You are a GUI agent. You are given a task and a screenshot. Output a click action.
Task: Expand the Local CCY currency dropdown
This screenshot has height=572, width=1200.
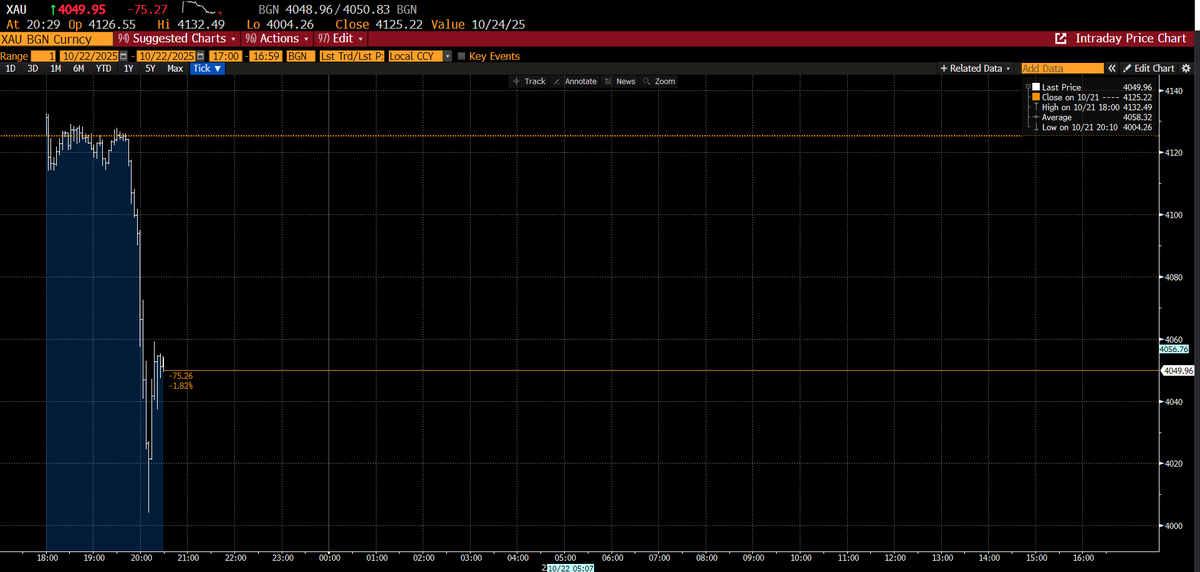(x=448, y=56)
